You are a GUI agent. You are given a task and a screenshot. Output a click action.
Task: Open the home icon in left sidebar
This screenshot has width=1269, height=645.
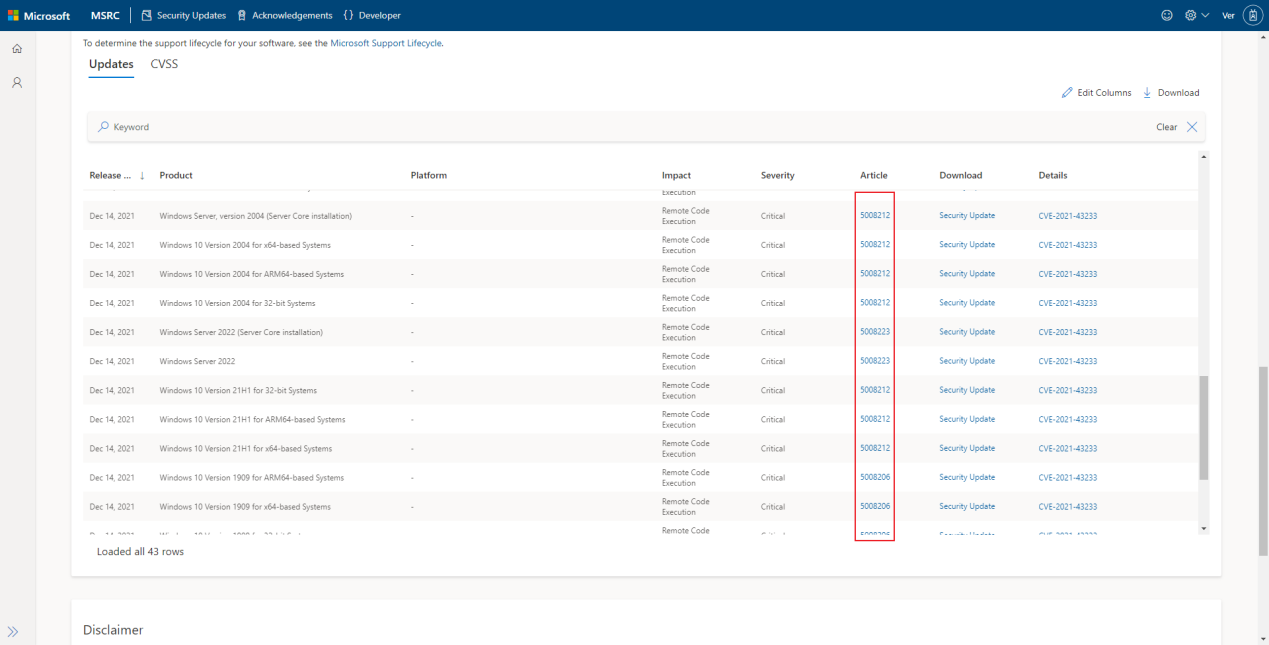point(17,48)
